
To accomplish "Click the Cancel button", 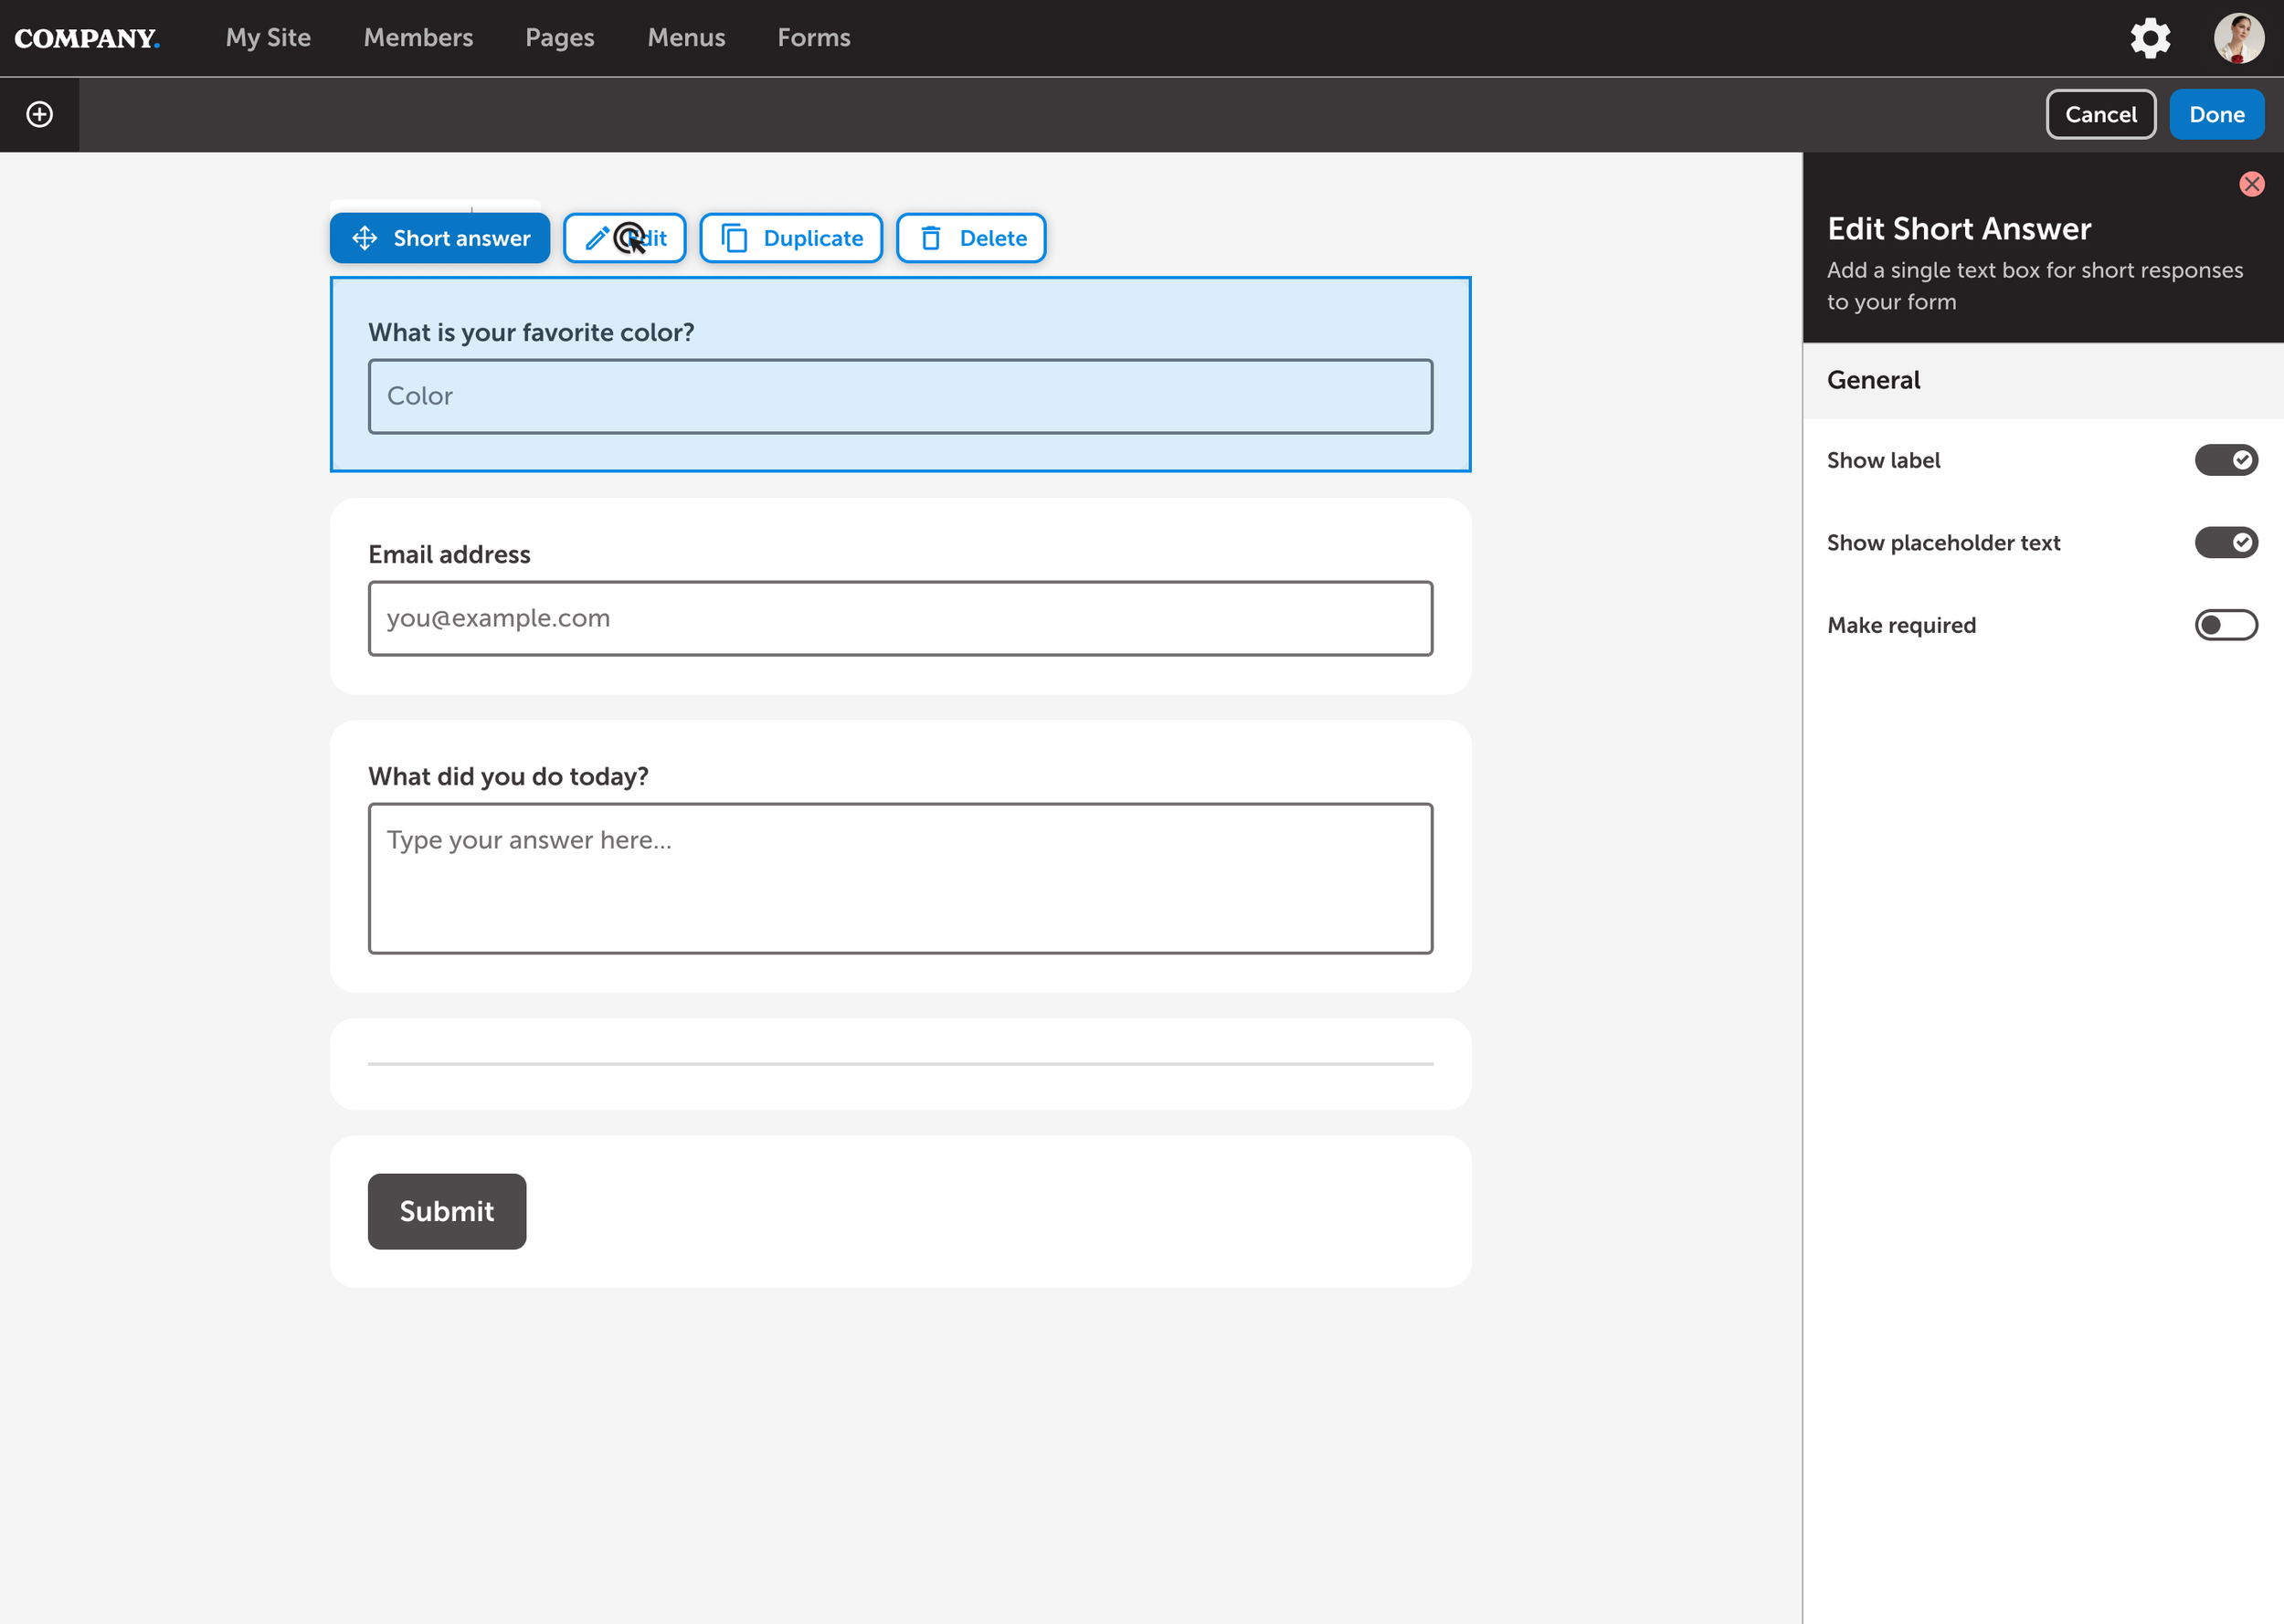I will [2100, 114].
